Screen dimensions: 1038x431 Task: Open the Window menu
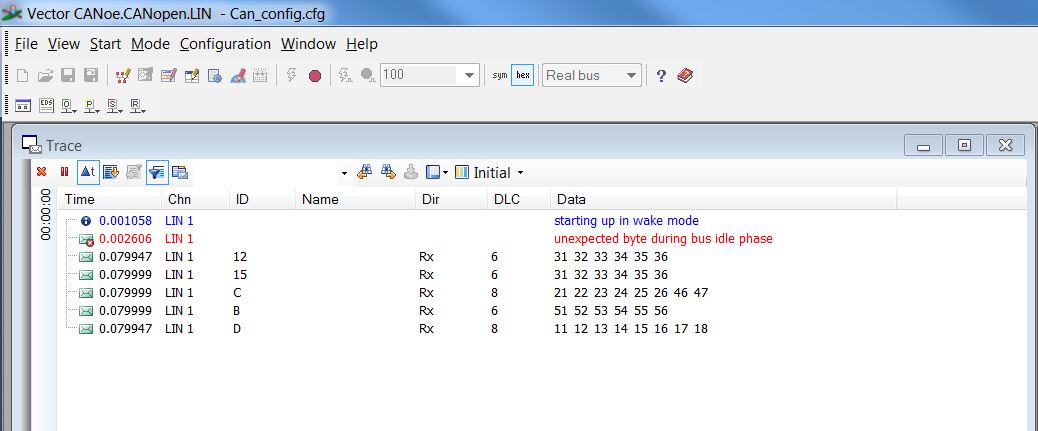[308, 44]
